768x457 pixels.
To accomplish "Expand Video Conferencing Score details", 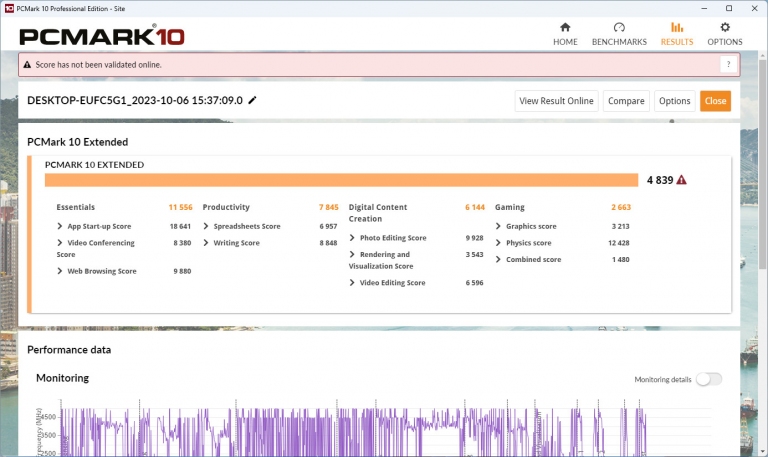I will coord(60,243).
